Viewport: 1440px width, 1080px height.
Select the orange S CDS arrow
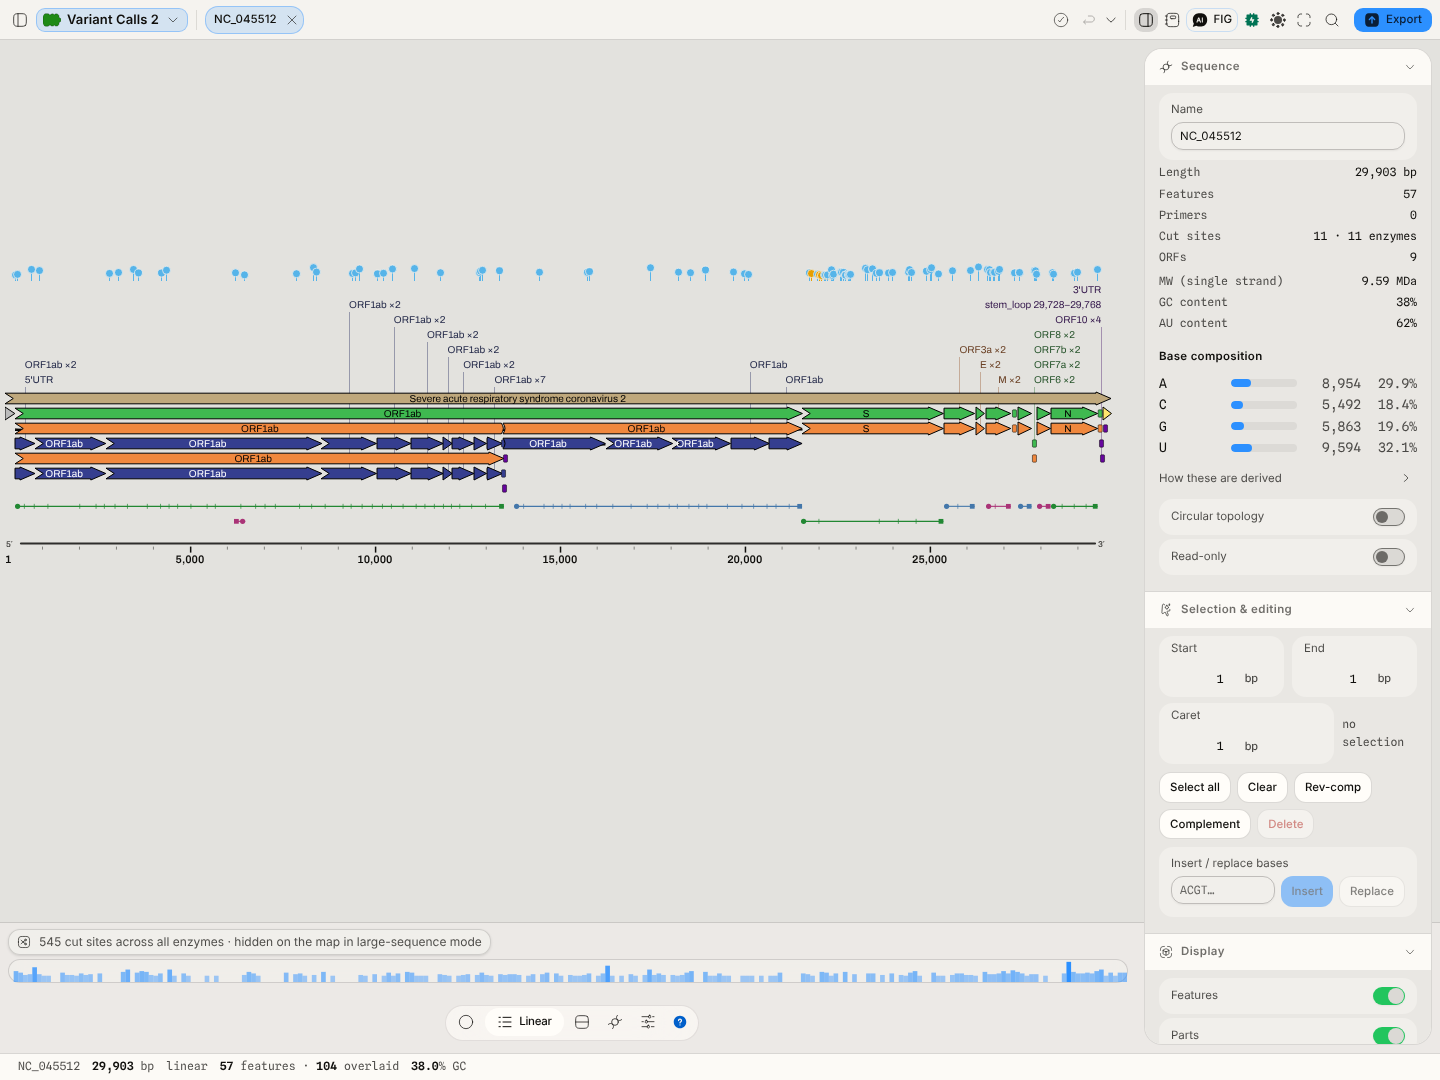click(872, 429)
